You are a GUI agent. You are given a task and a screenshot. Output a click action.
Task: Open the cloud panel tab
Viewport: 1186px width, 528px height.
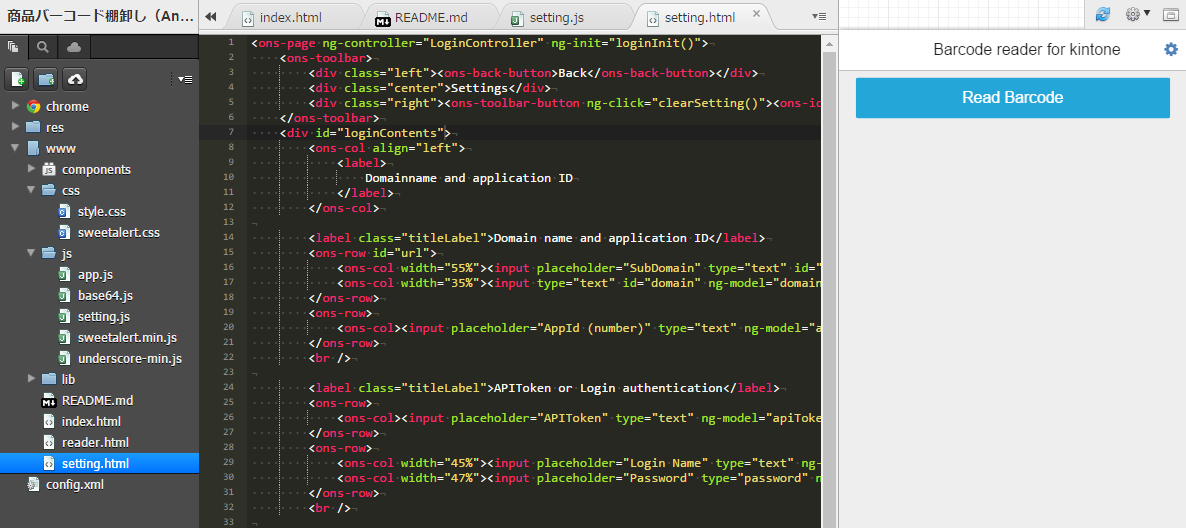(x=74, y=46)
